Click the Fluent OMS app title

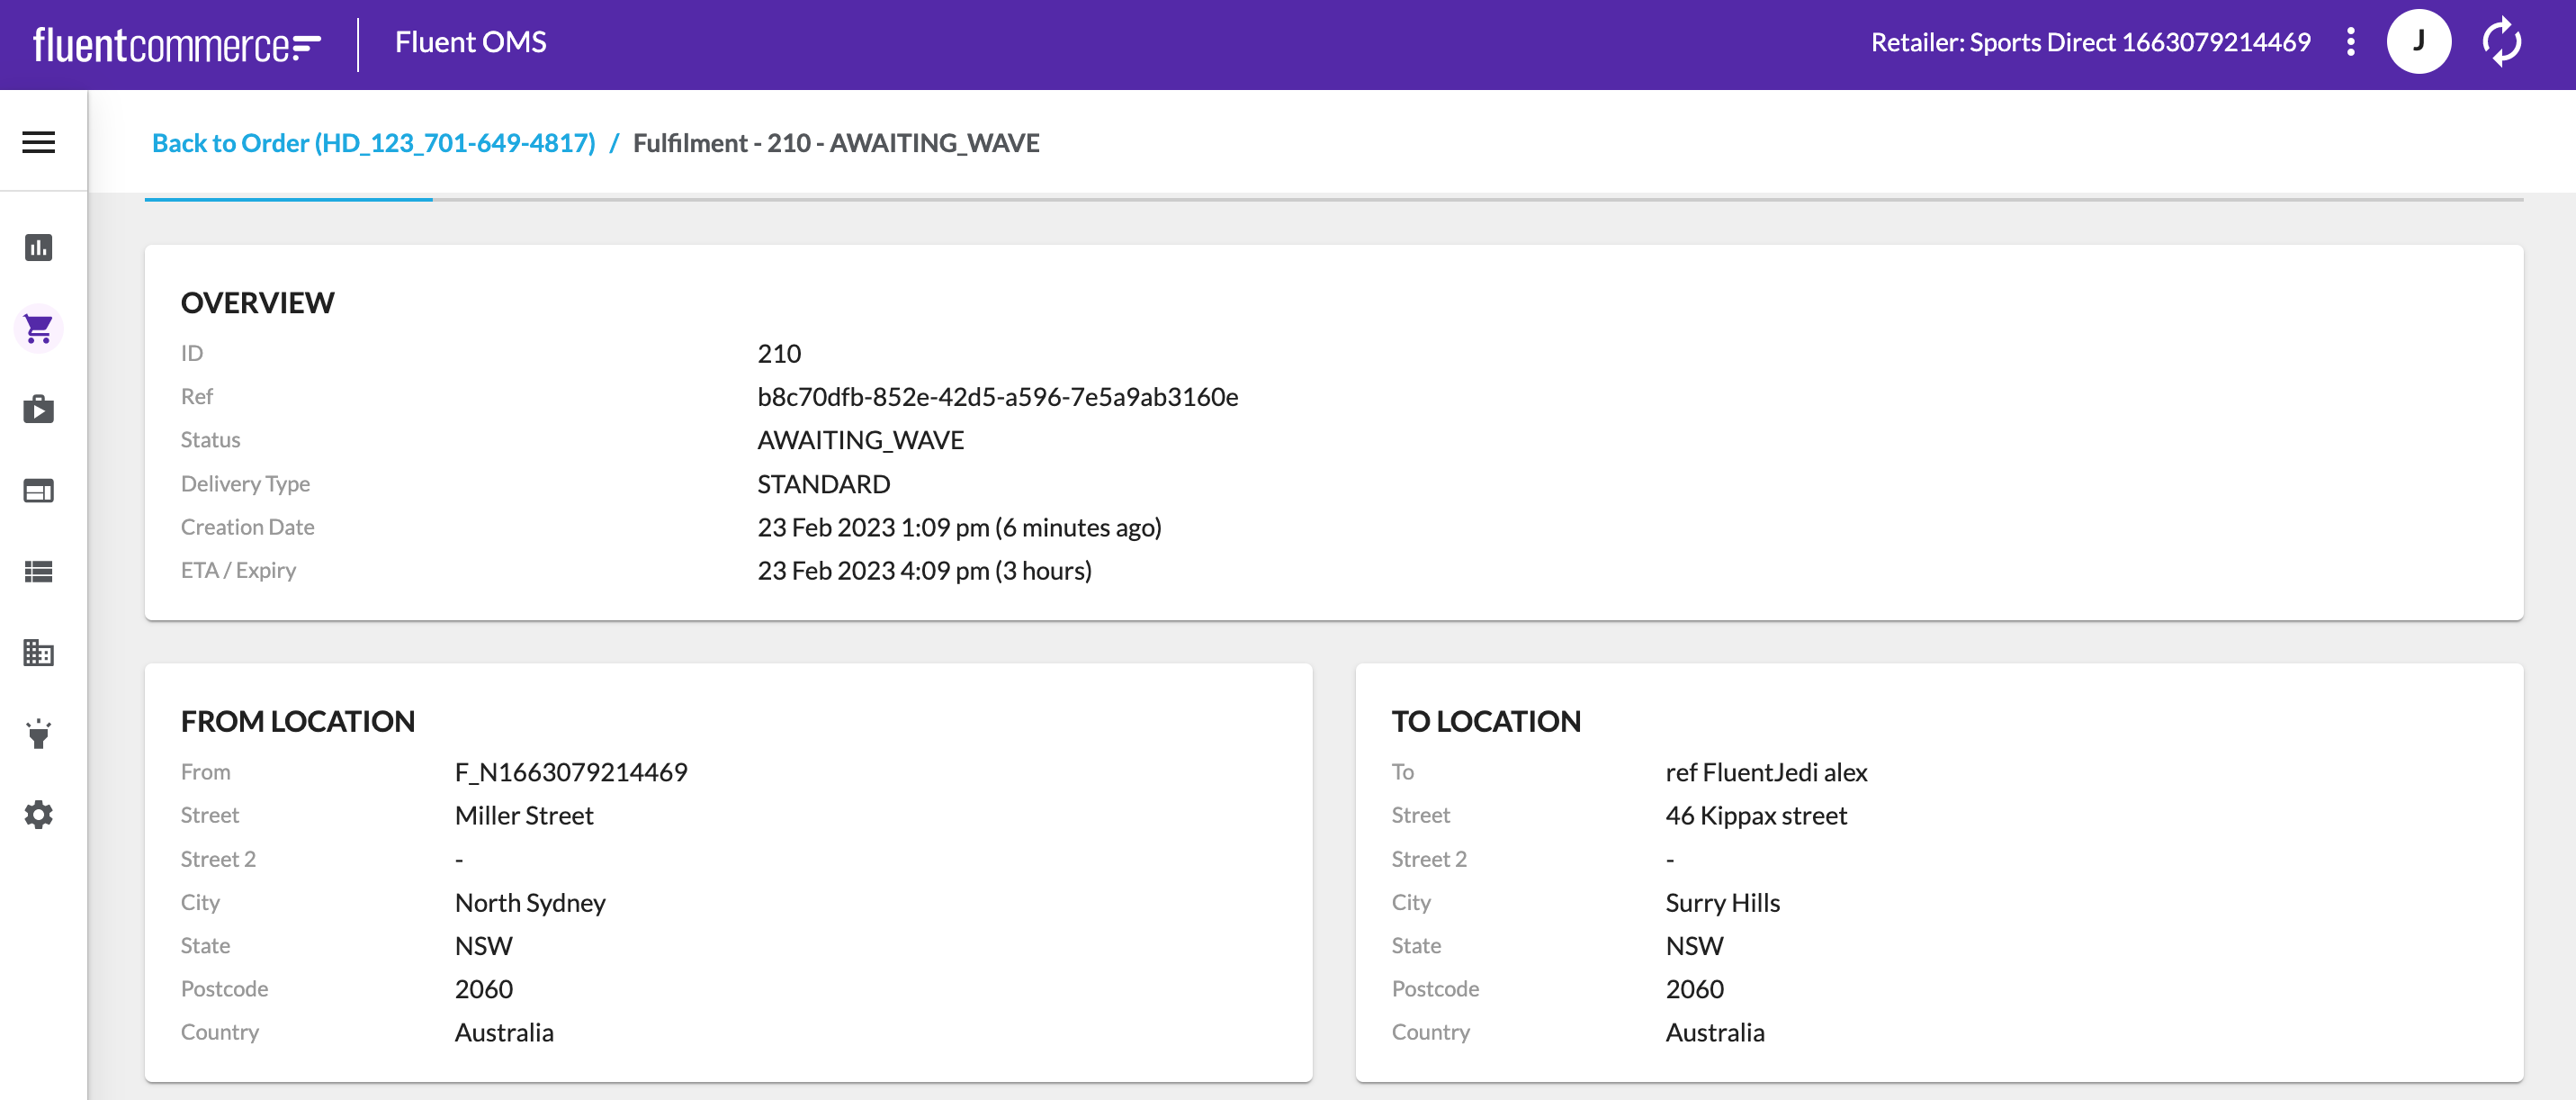point(470,42)
